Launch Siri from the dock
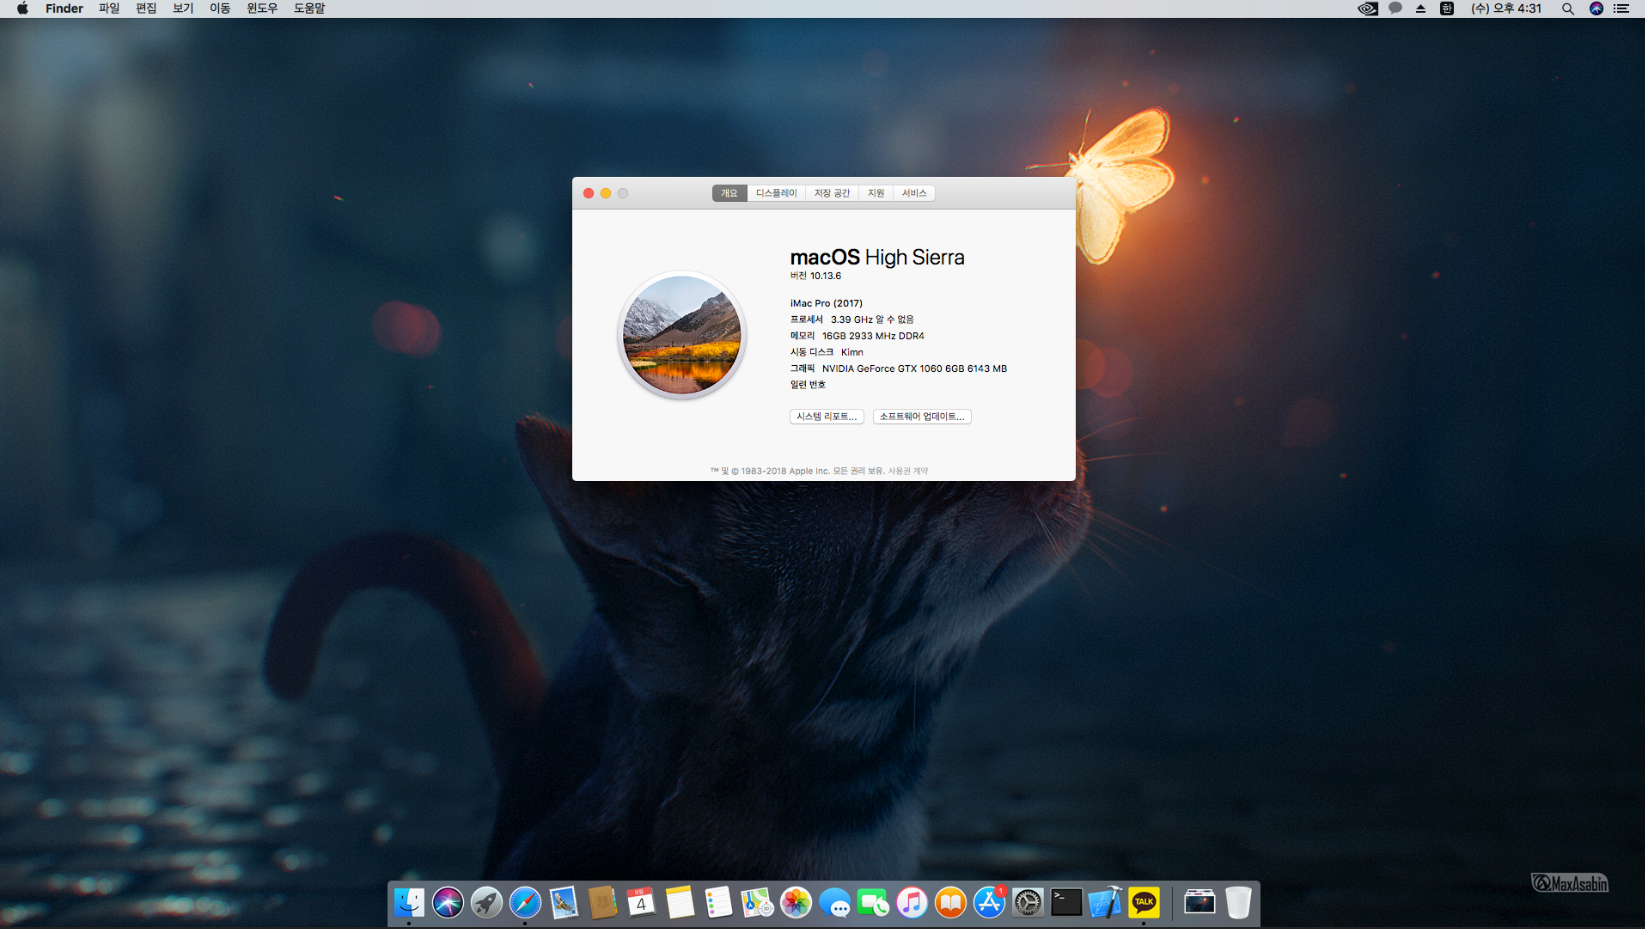The width and height of the screenshot is (1645, 929). [448, 903]
